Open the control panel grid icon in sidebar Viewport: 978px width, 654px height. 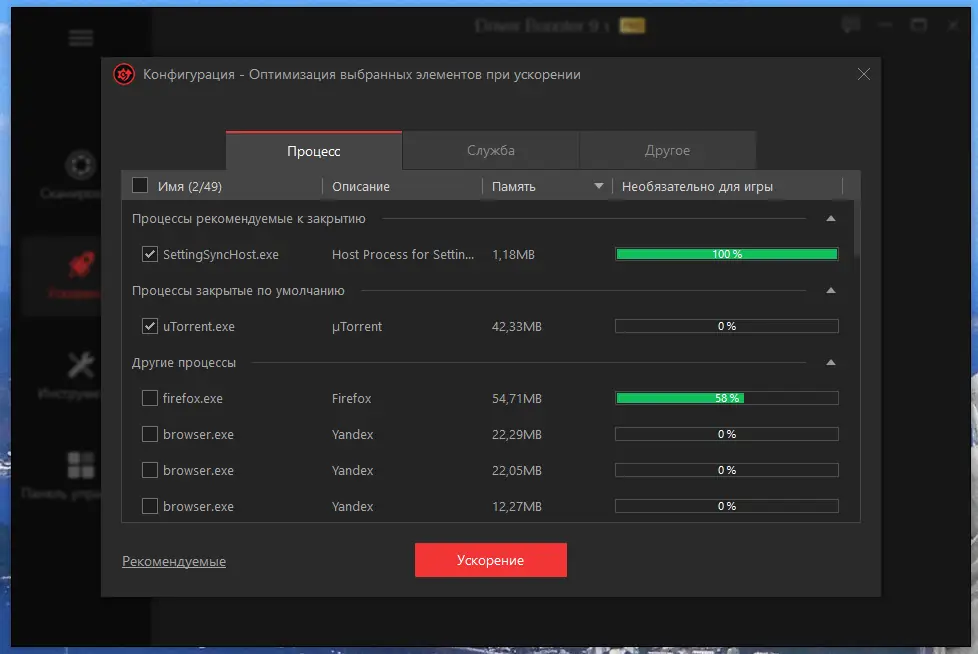coord(81,465)
